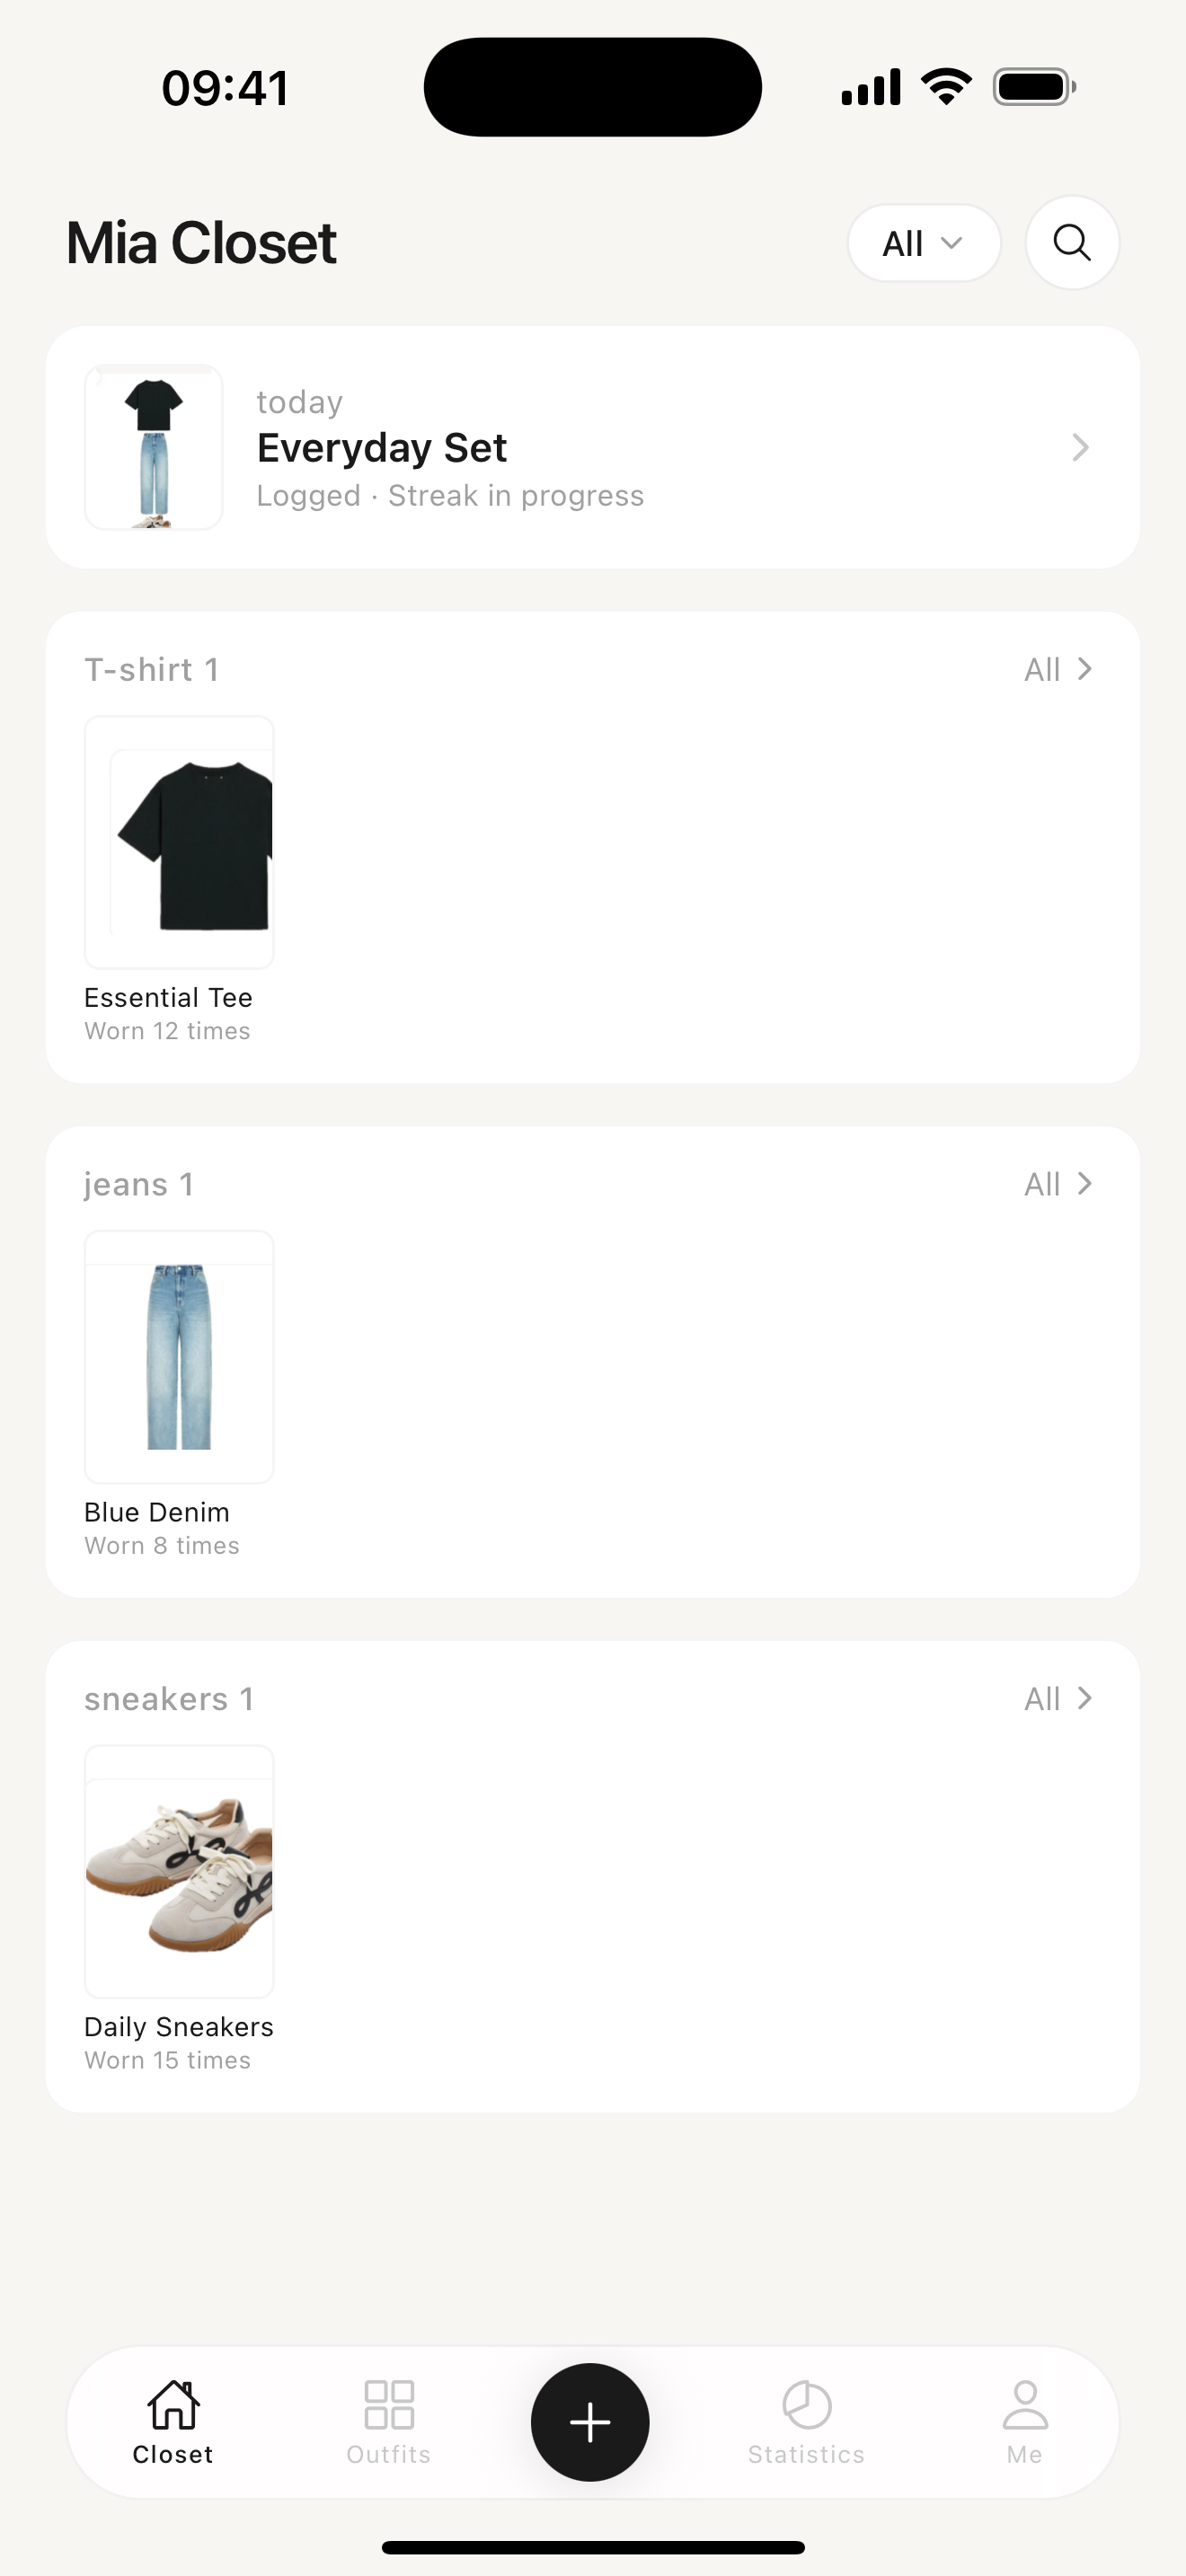
Task: Tap the battery indicator icon
Action: 1034,87
